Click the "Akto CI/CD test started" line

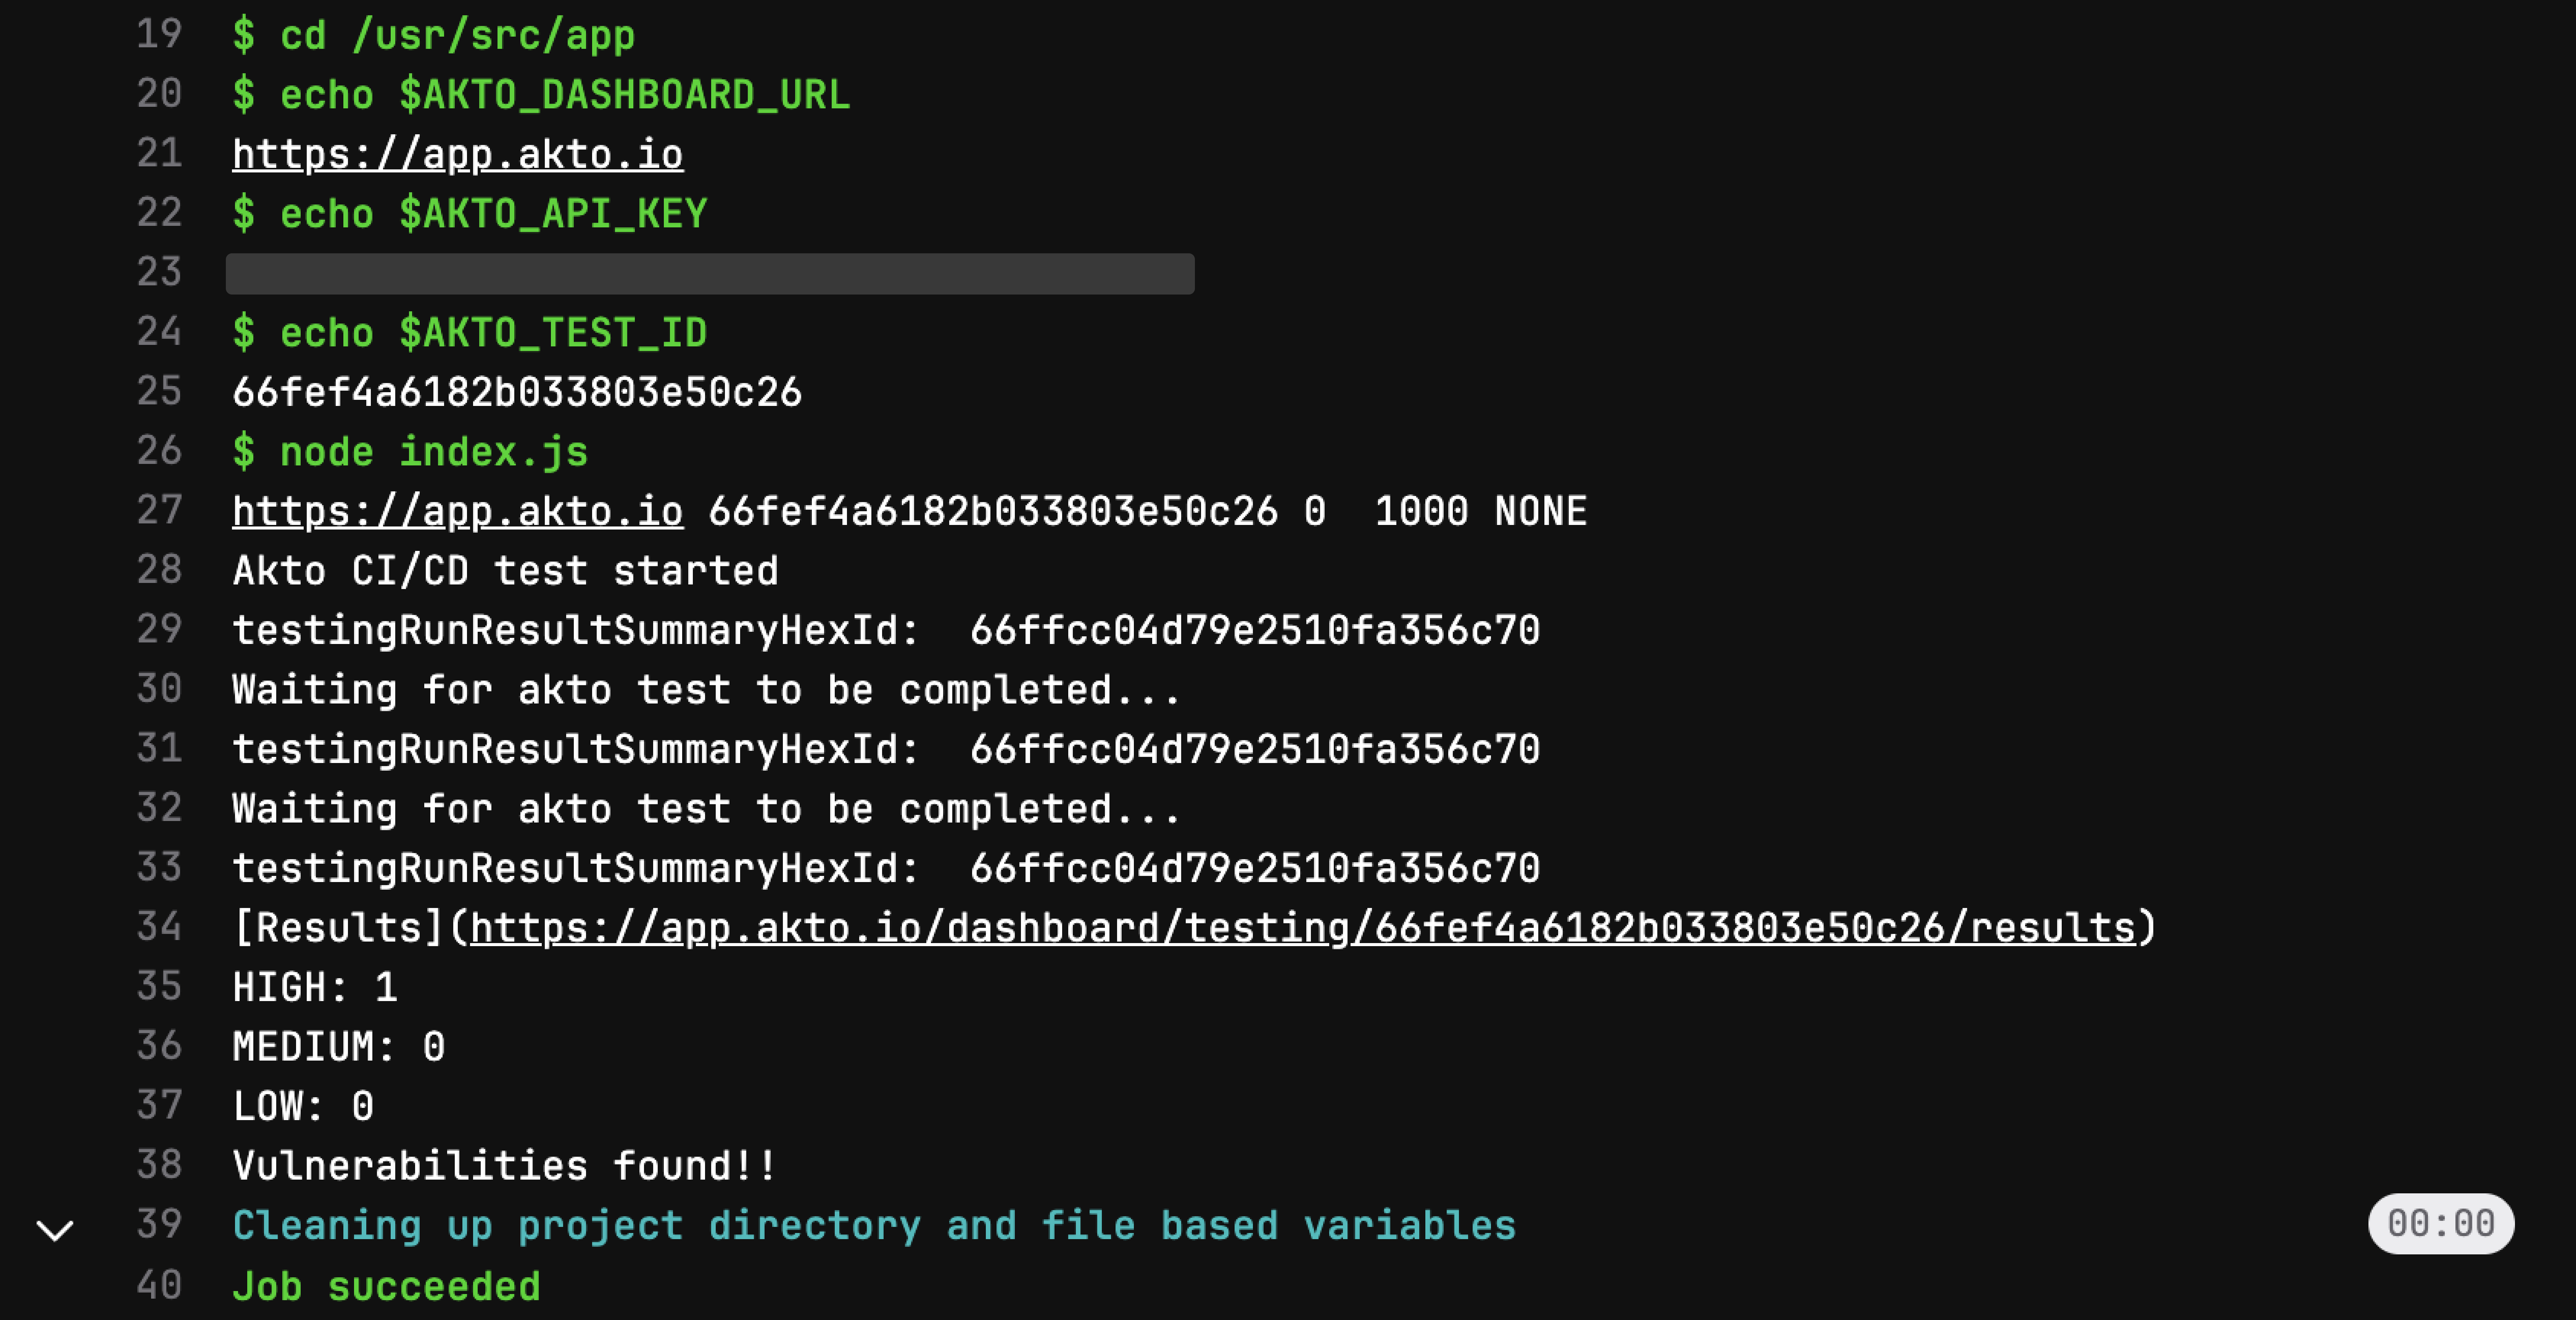click(x=505, y=571)
